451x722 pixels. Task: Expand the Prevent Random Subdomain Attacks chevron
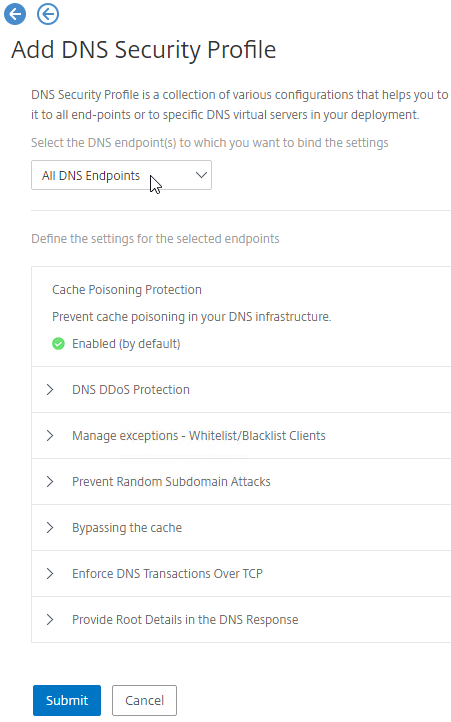coord(50,482)
